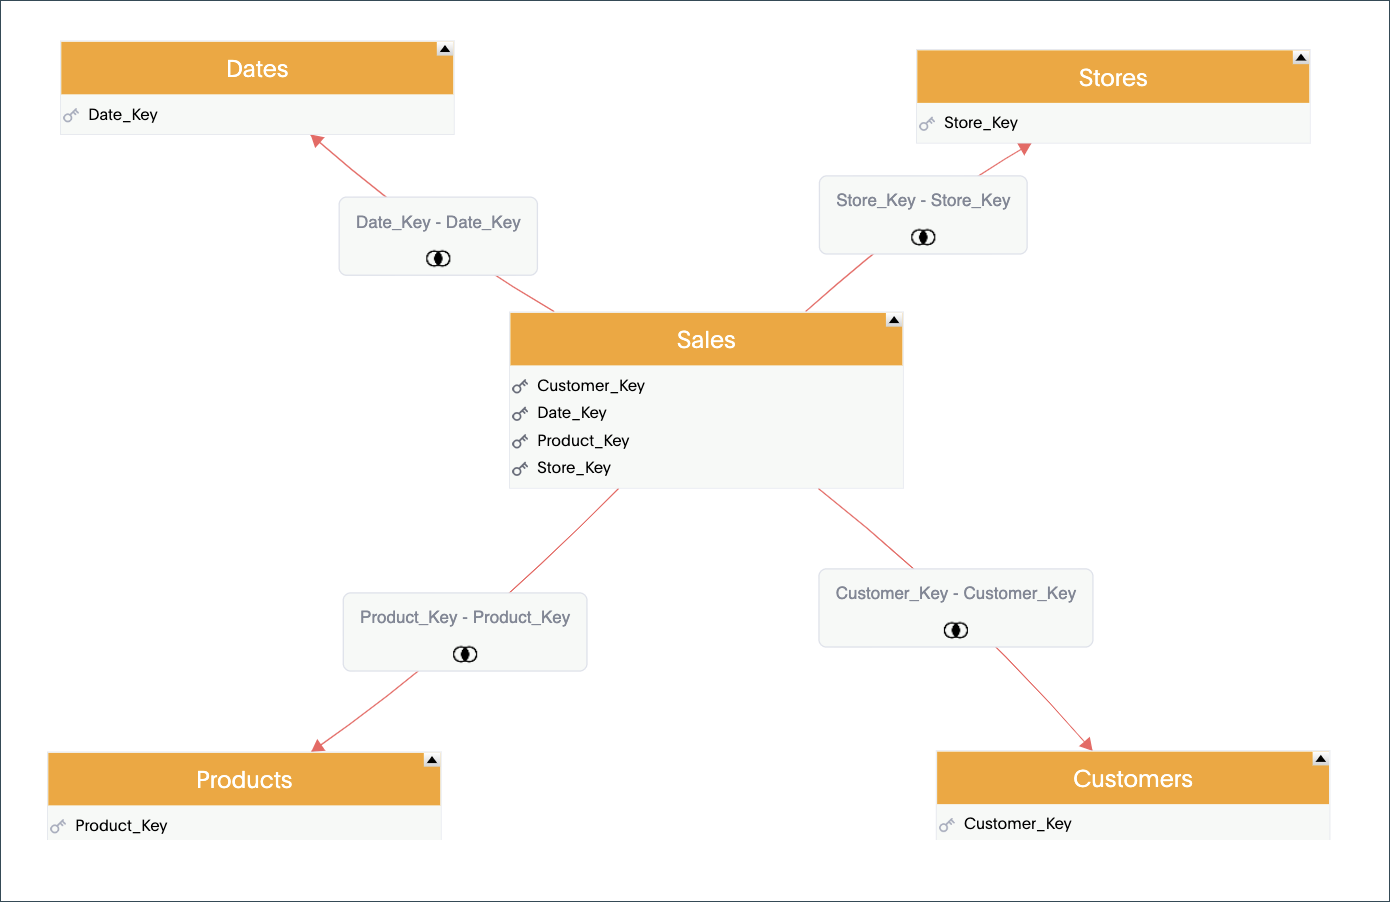
Task: Click the join icon under Product_Key - Product_Key
Action: click(x=465, y=654)
